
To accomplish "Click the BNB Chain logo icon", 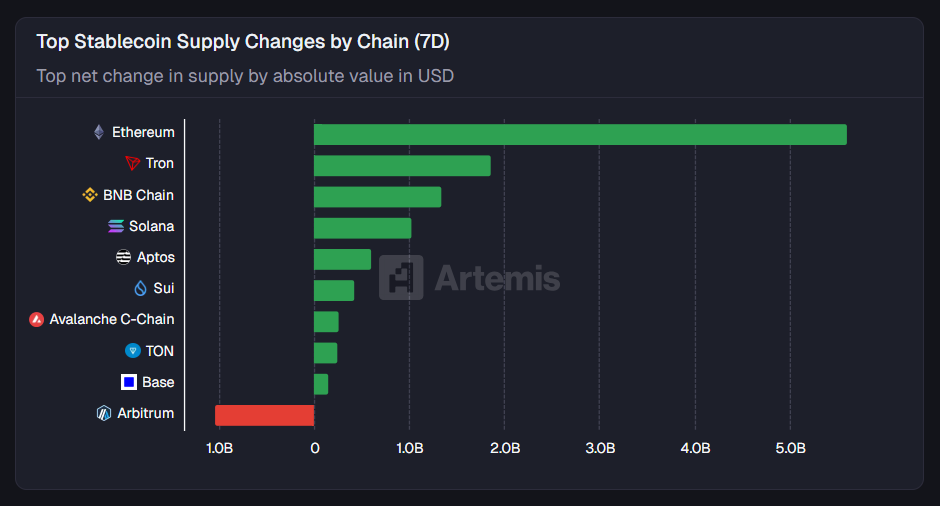I will point(90,195).
